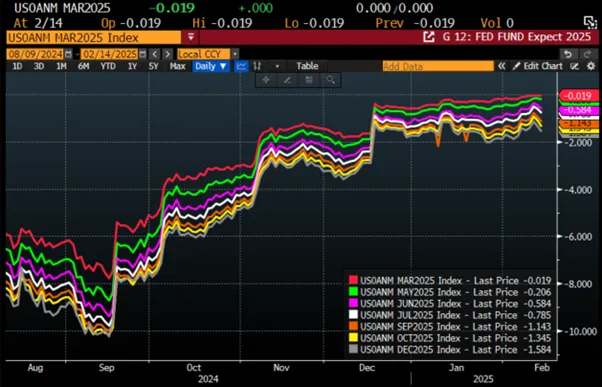Click the magenta JUN2025 legend swatch
Viewport: 602px width, 387px height.
point(353,303)
